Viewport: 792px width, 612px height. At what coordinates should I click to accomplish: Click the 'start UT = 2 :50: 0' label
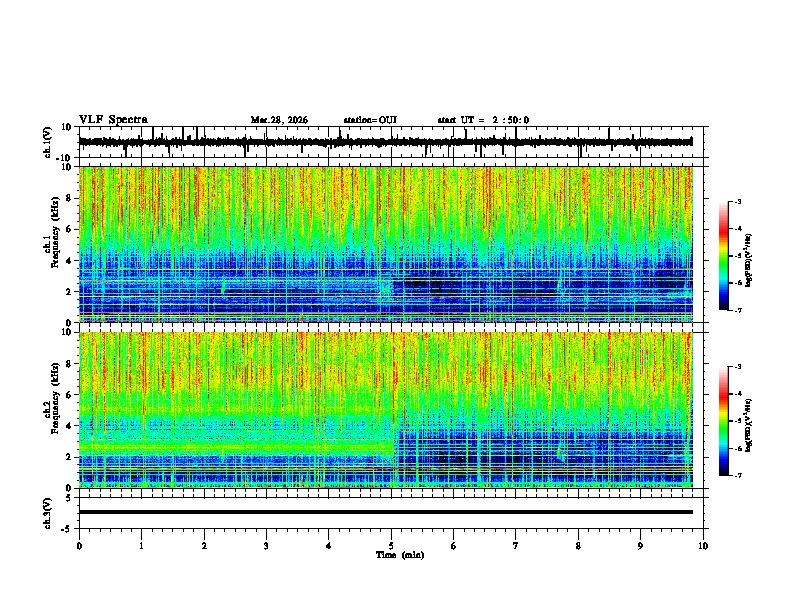pyautogui.click(x=483, y=120)
